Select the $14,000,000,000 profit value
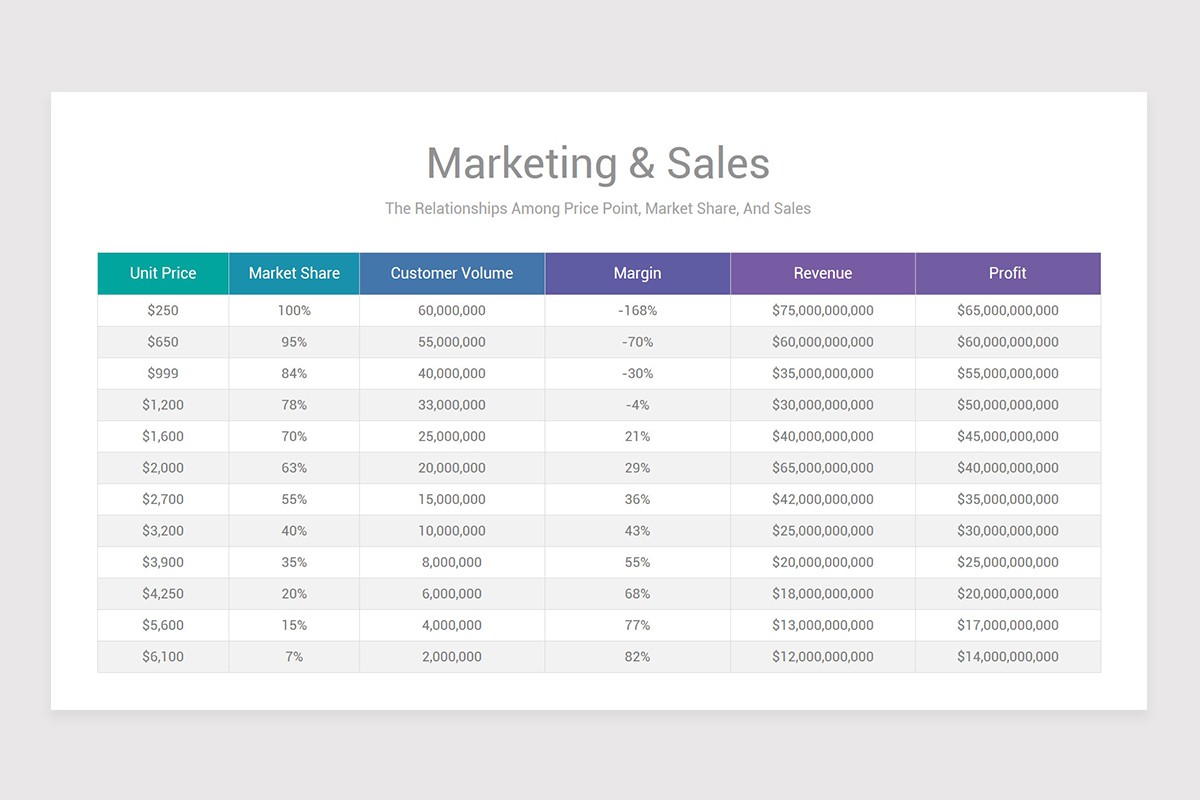 pyautogui.click(x=1007, y=656)
